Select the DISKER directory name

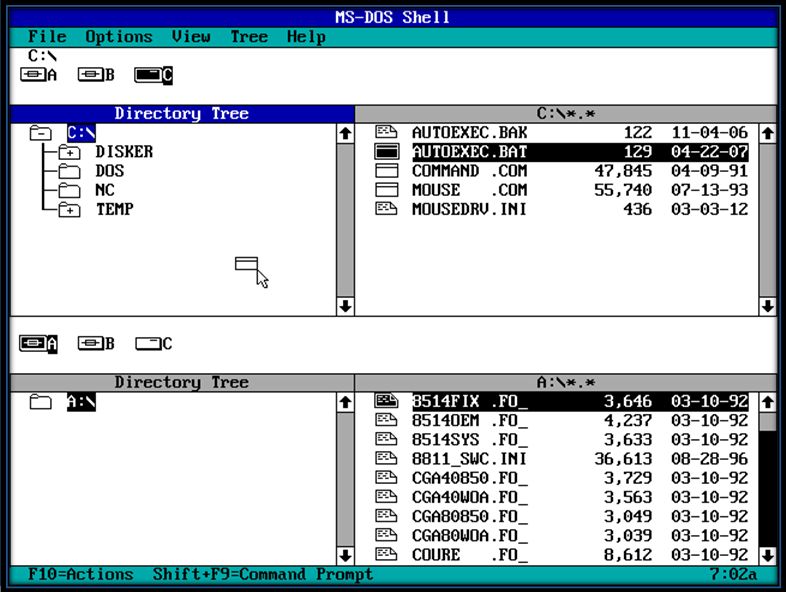124,152
